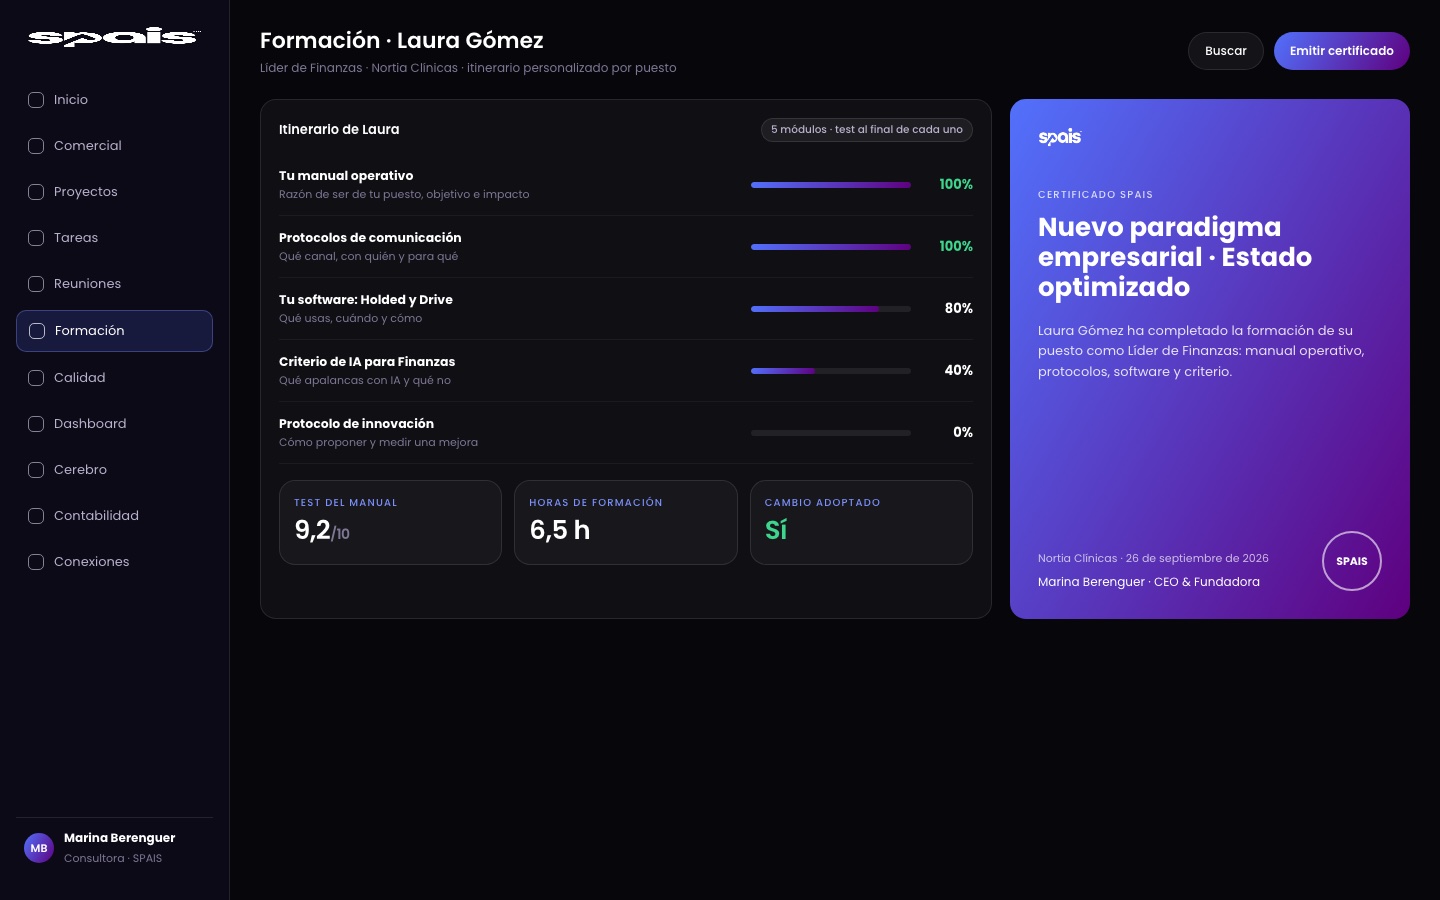
Task: Click the icon beside Tareas
Action: [36, 238]
